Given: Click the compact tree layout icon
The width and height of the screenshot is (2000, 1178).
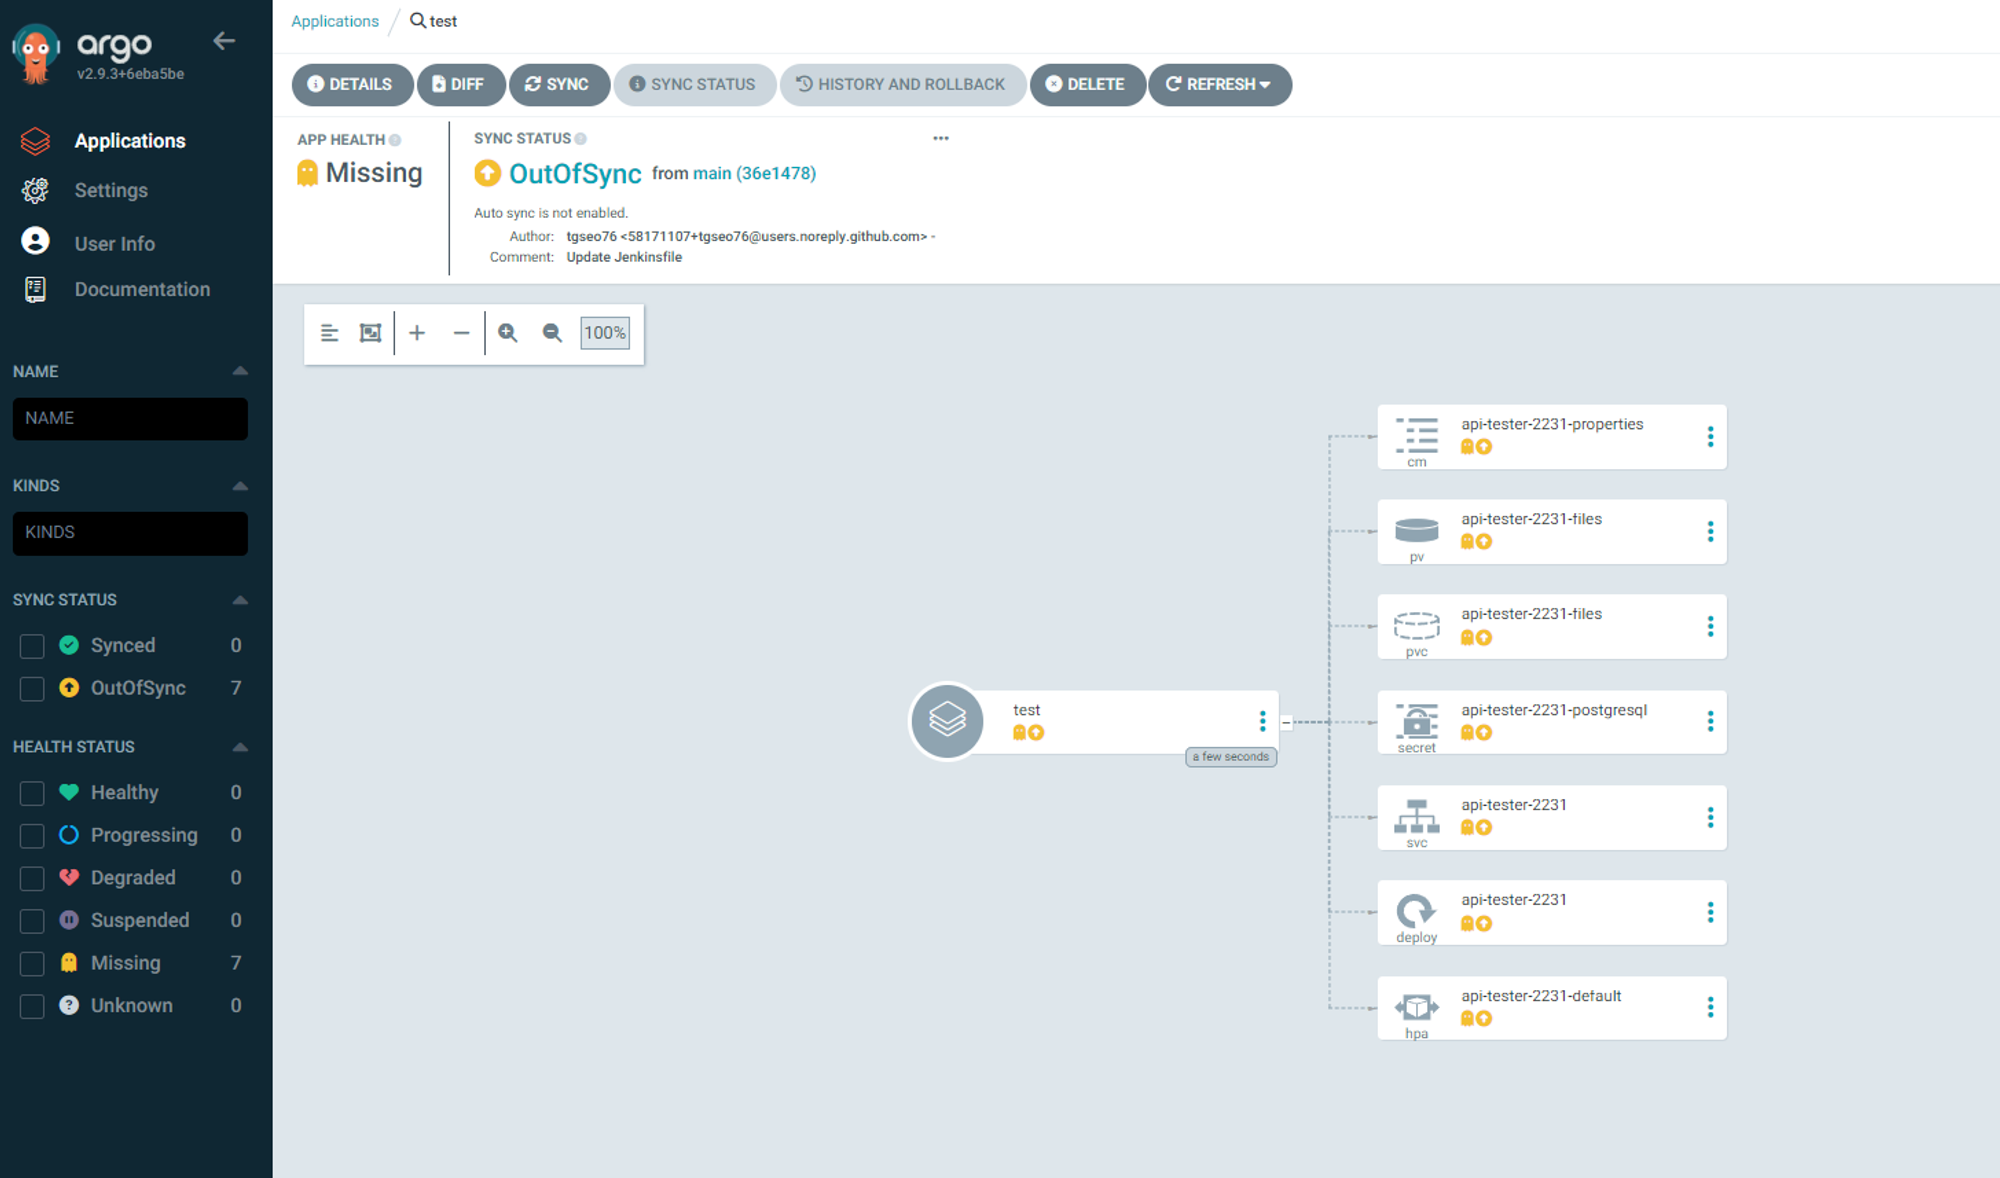Looking at the screenshot, I should (x=329, y=333).
